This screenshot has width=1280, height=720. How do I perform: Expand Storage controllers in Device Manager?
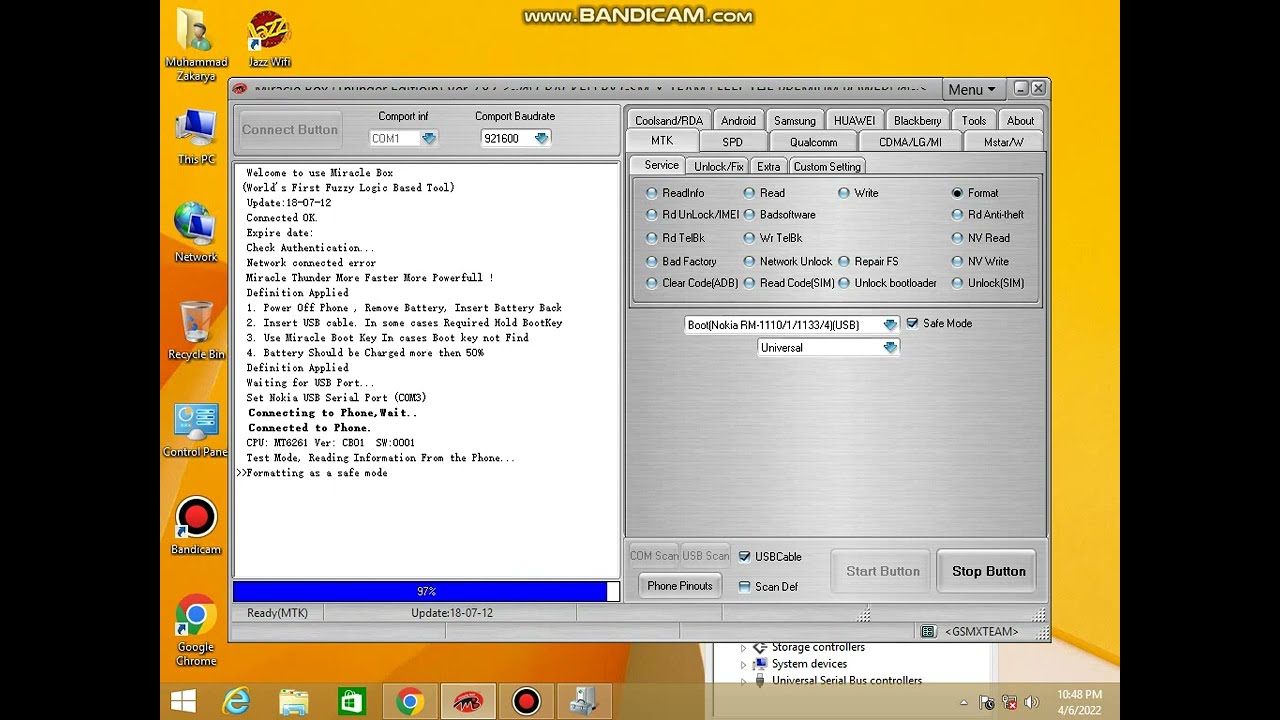(743, 648)
